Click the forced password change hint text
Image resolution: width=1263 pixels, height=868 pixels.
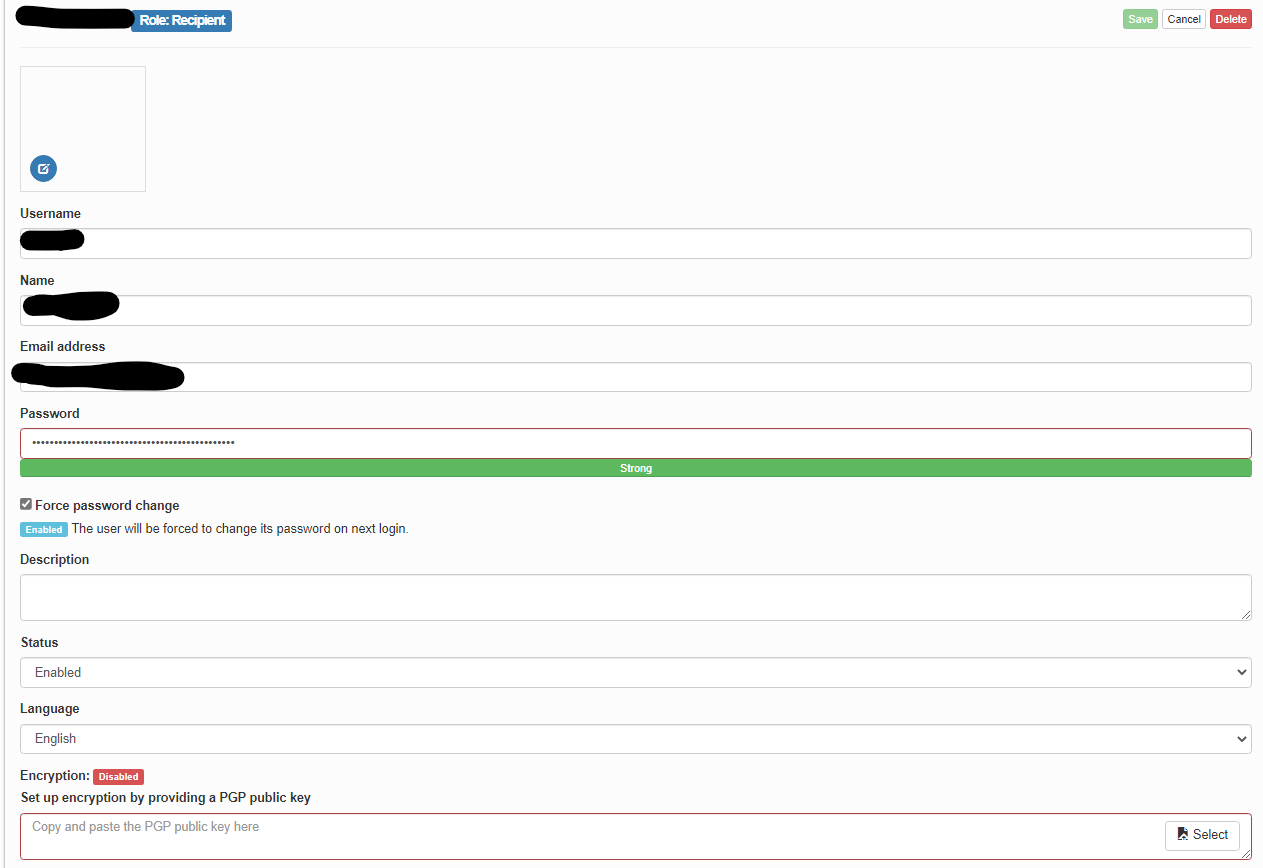(240, 529)
